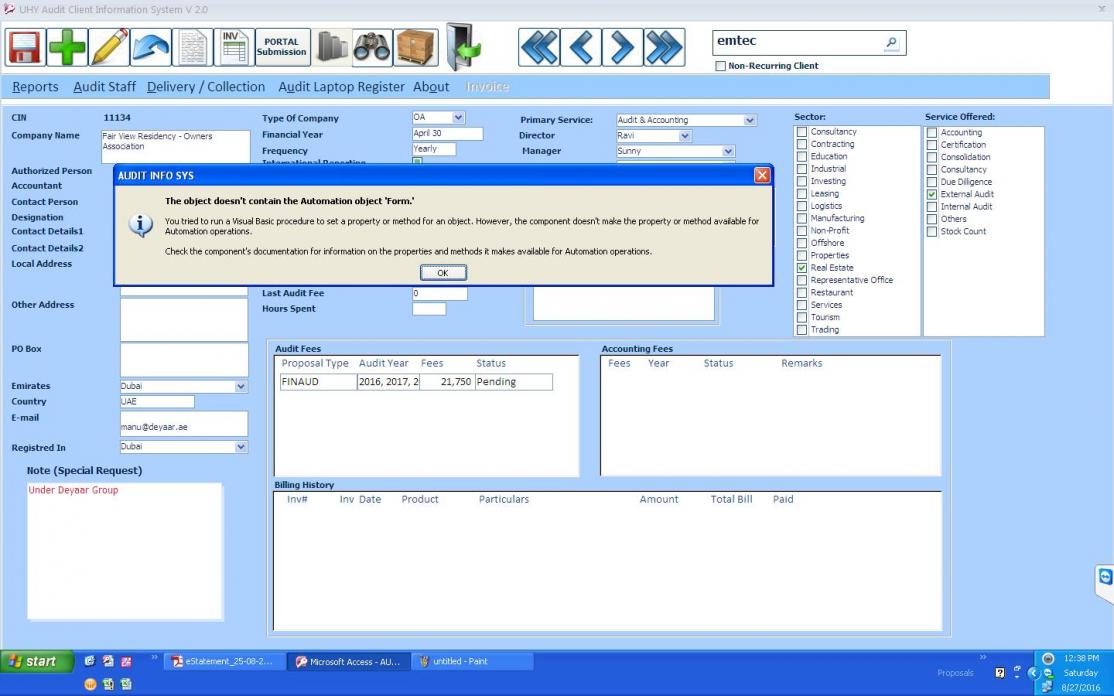The width and height of the screenshot is (1114, 696).
Task: Uncheck External Audit service checkbox
Action: click(932, 194)
